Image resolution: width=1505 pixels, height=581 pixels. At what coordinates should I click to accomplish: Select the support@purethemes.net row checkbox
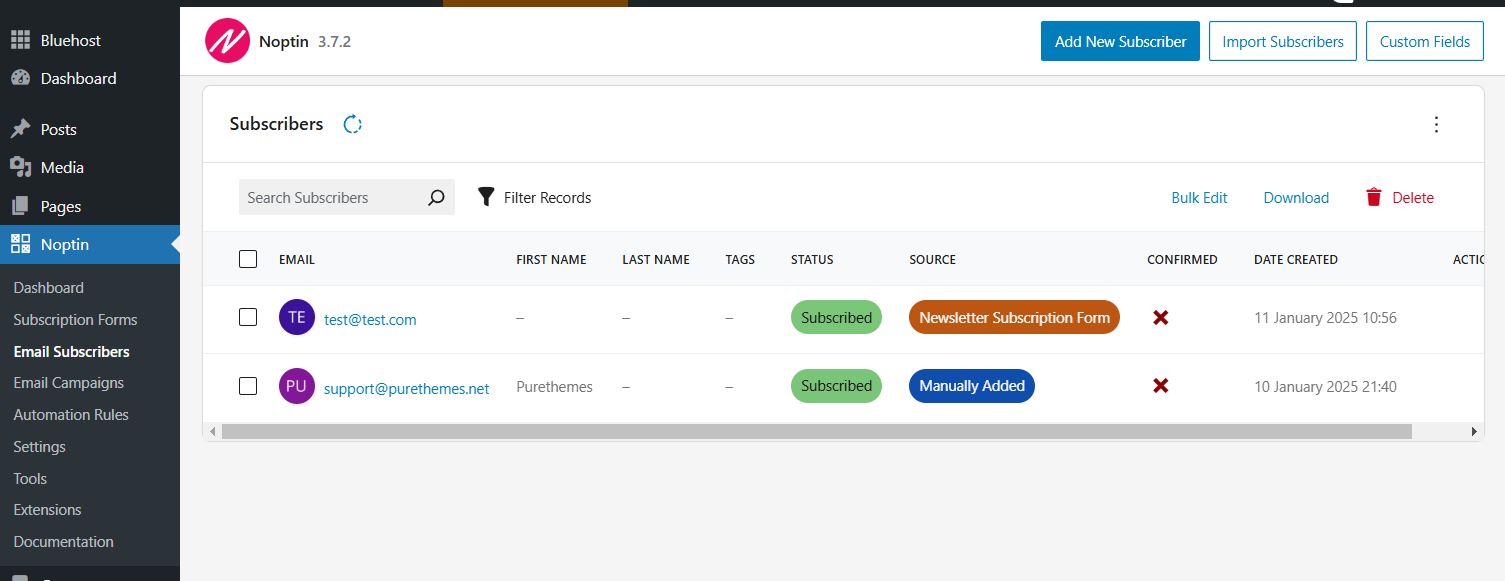coord(248,386)
